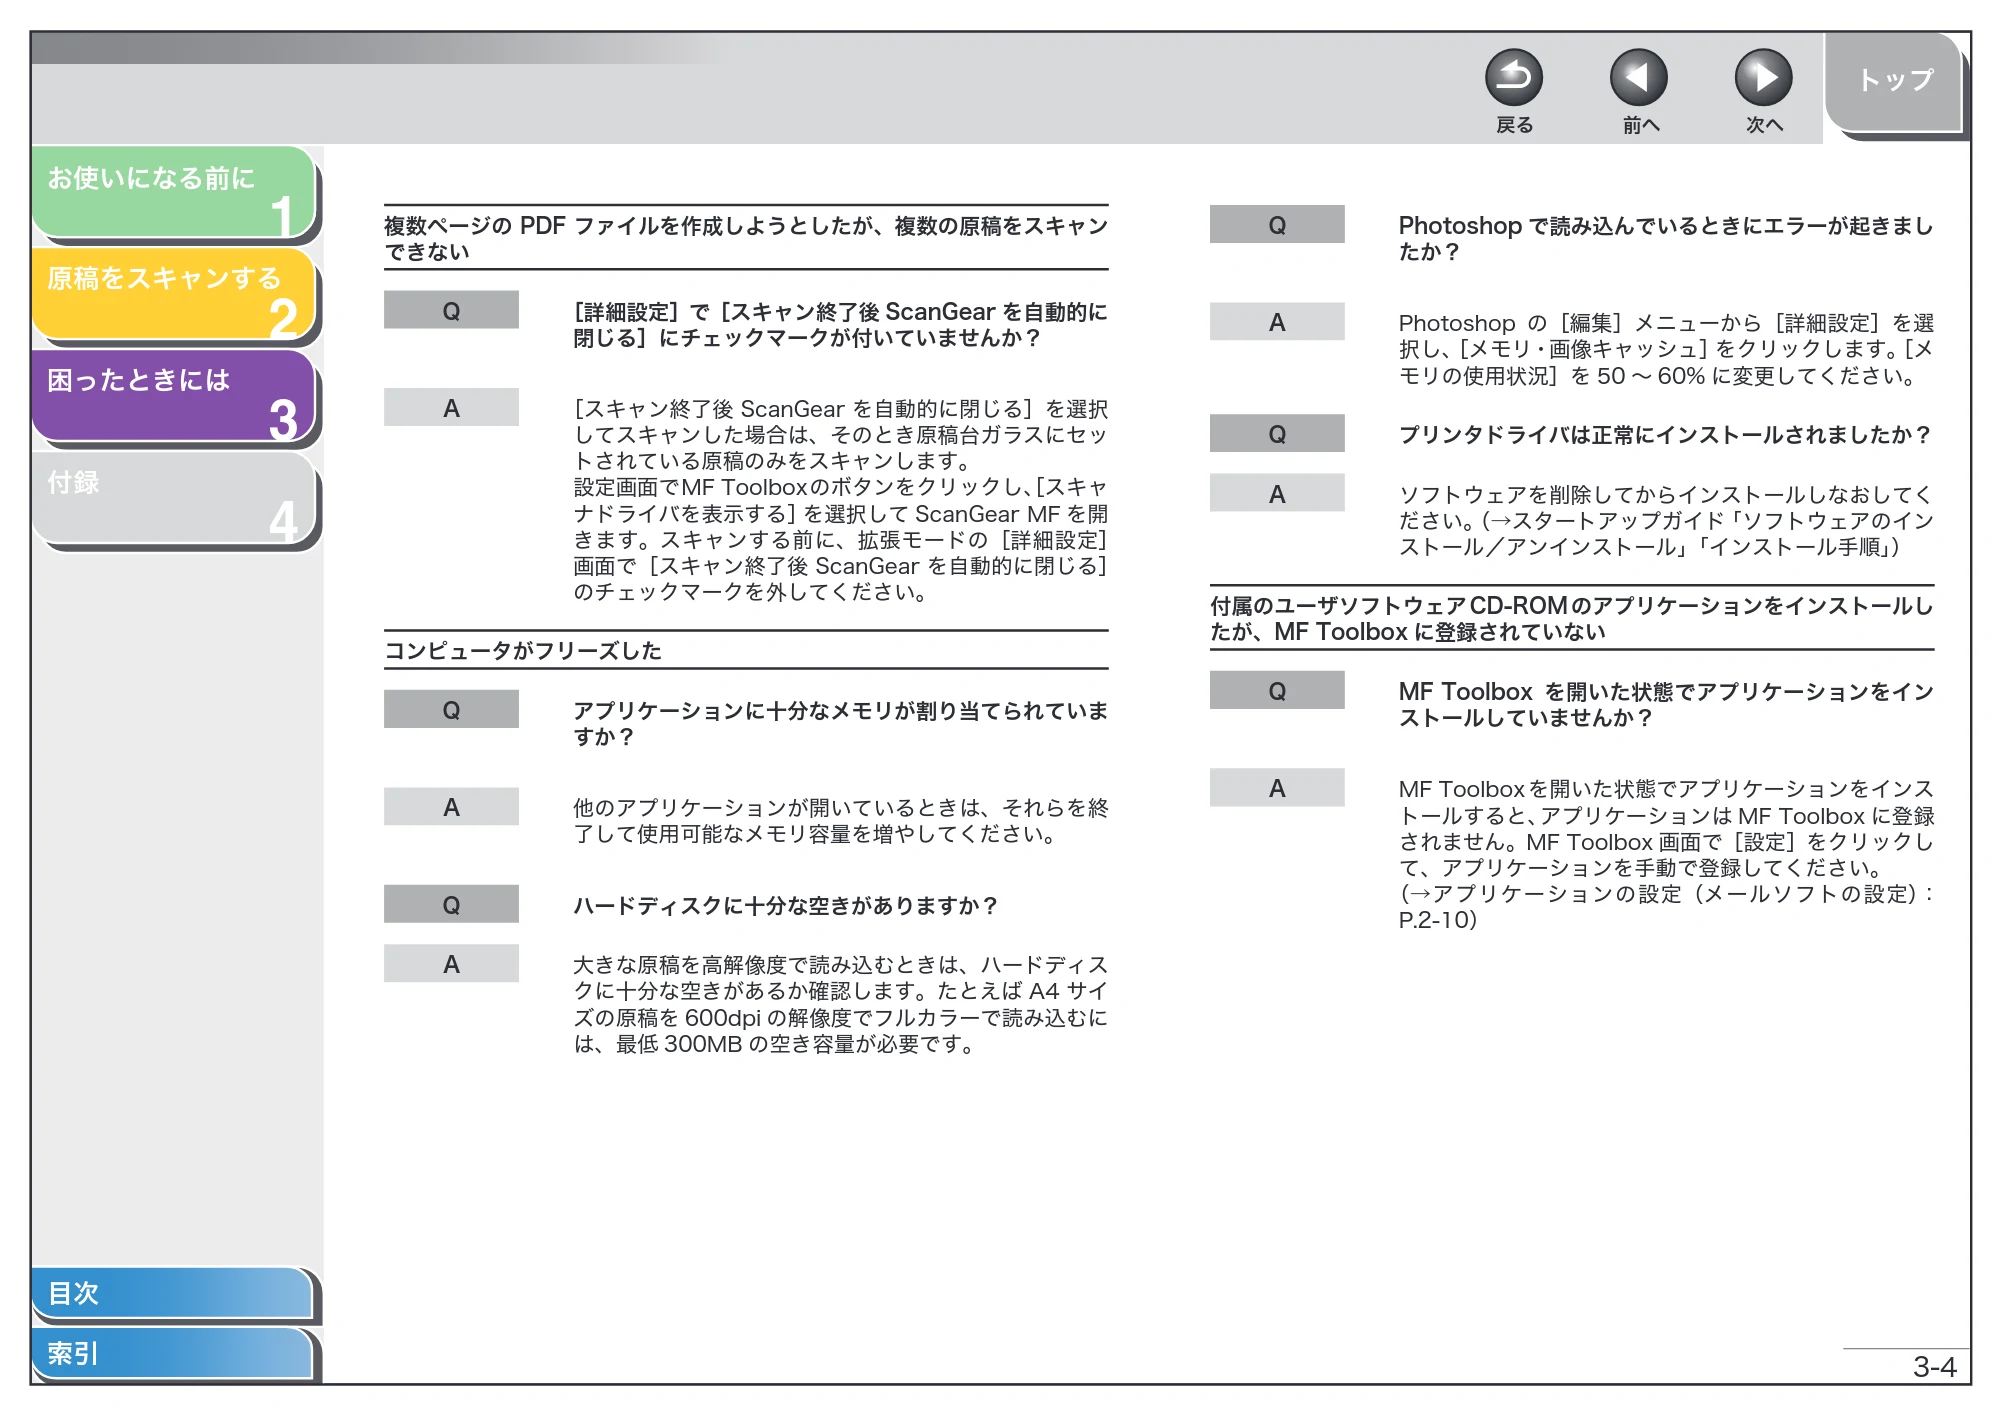
Task: Click the answer text about メモリ・画像キャッシュ
Action: pos(1665,350)
